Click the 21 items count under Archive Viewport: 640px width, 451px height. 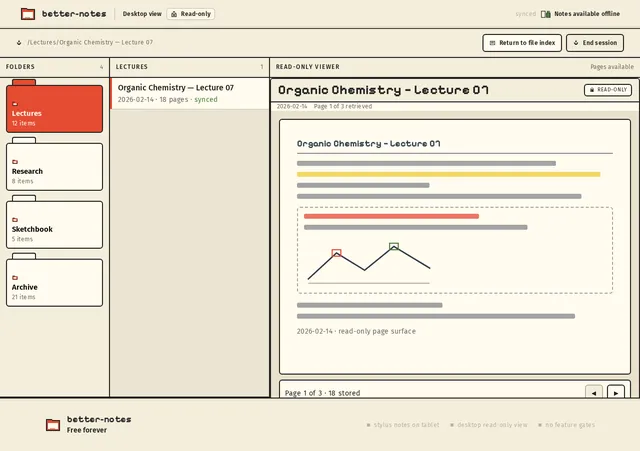(23, 297)
